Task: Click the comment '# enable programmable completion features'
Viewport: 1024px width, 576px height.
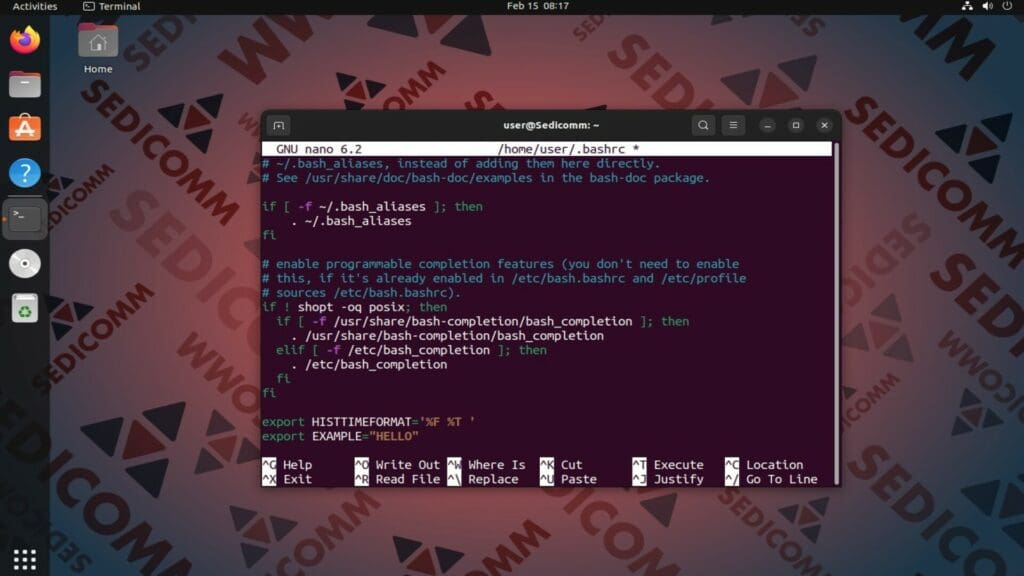Action: coord(500,264)
